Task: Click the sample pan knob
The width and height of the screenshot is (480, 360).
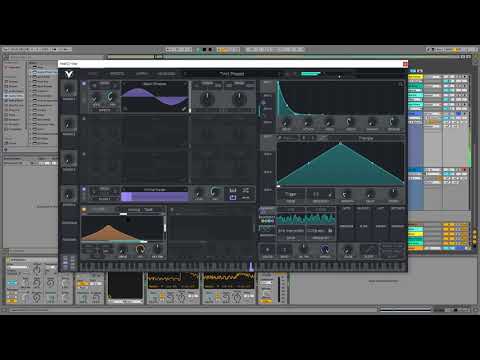Action: click(x=215, y=192)
